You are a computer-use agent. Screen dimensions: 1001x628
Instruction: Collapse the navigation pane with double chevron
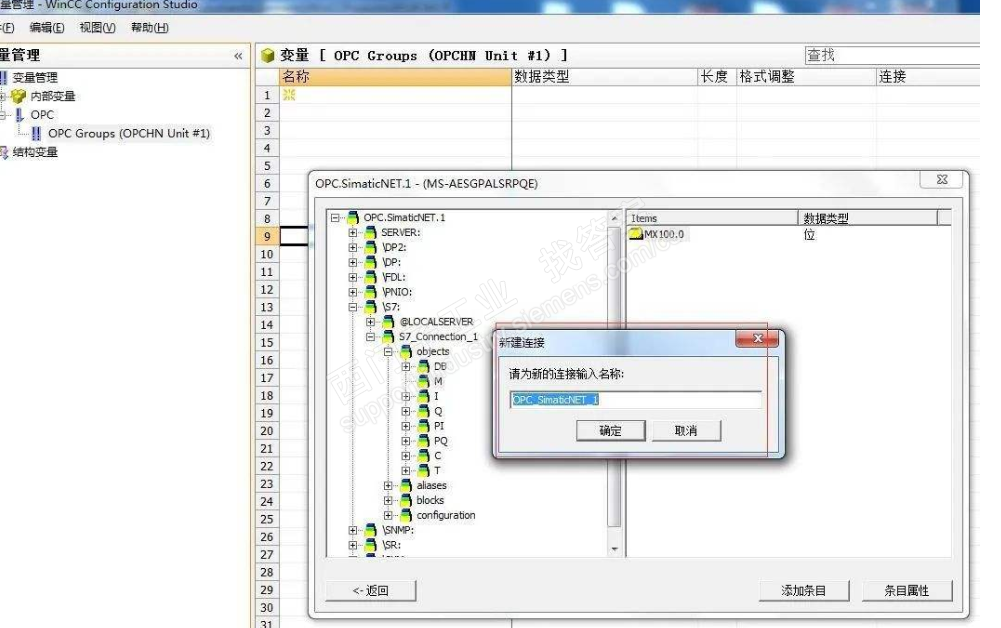point(238,56)
